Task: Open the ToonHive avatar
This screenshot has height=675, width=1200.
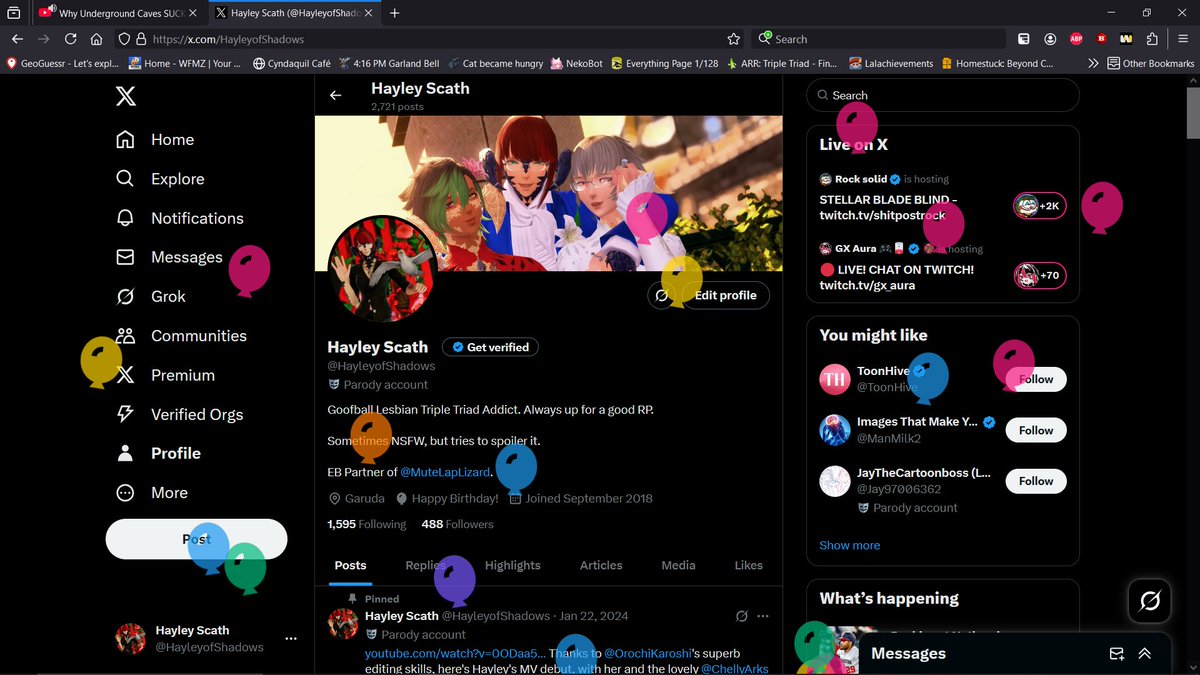Action: (x=835, y=379)
